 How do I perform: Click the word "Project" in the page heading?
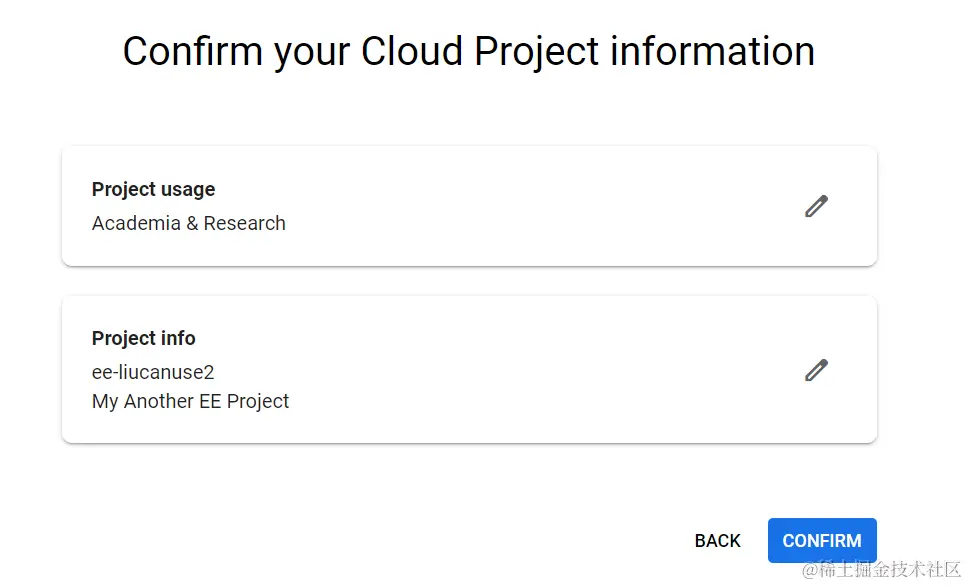point(536,52)
